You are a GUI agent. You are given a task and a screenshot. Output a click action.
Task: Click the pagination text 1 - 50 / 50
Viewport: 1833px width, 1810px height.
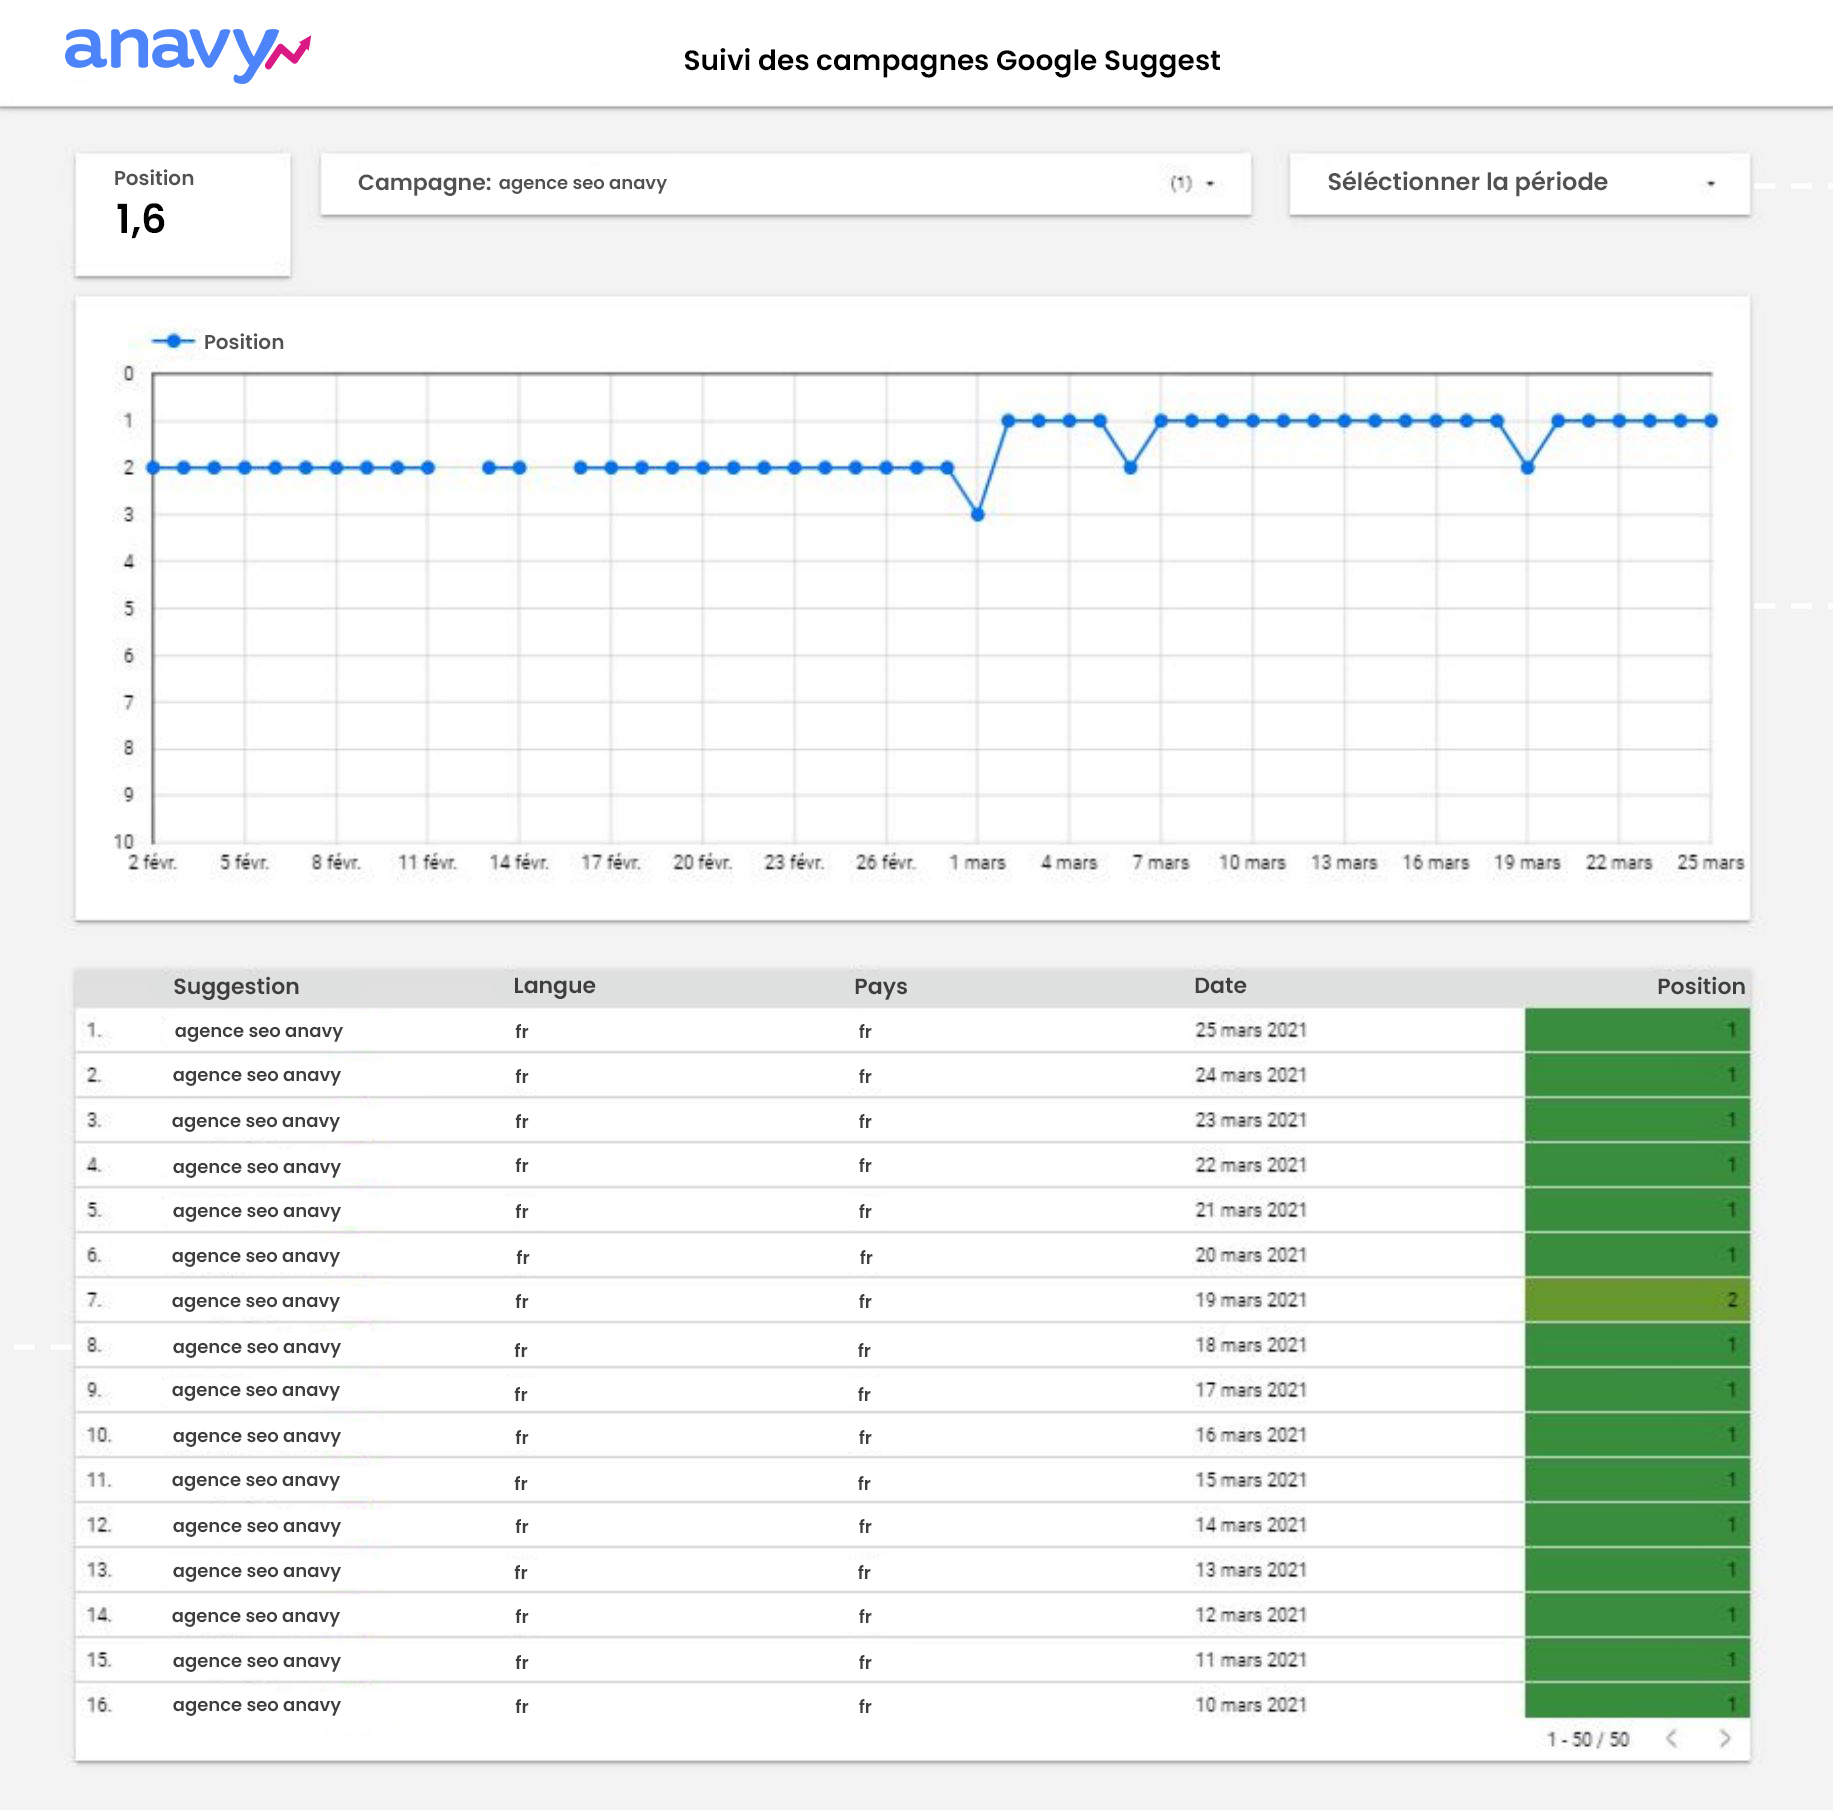point(1588,1739)
